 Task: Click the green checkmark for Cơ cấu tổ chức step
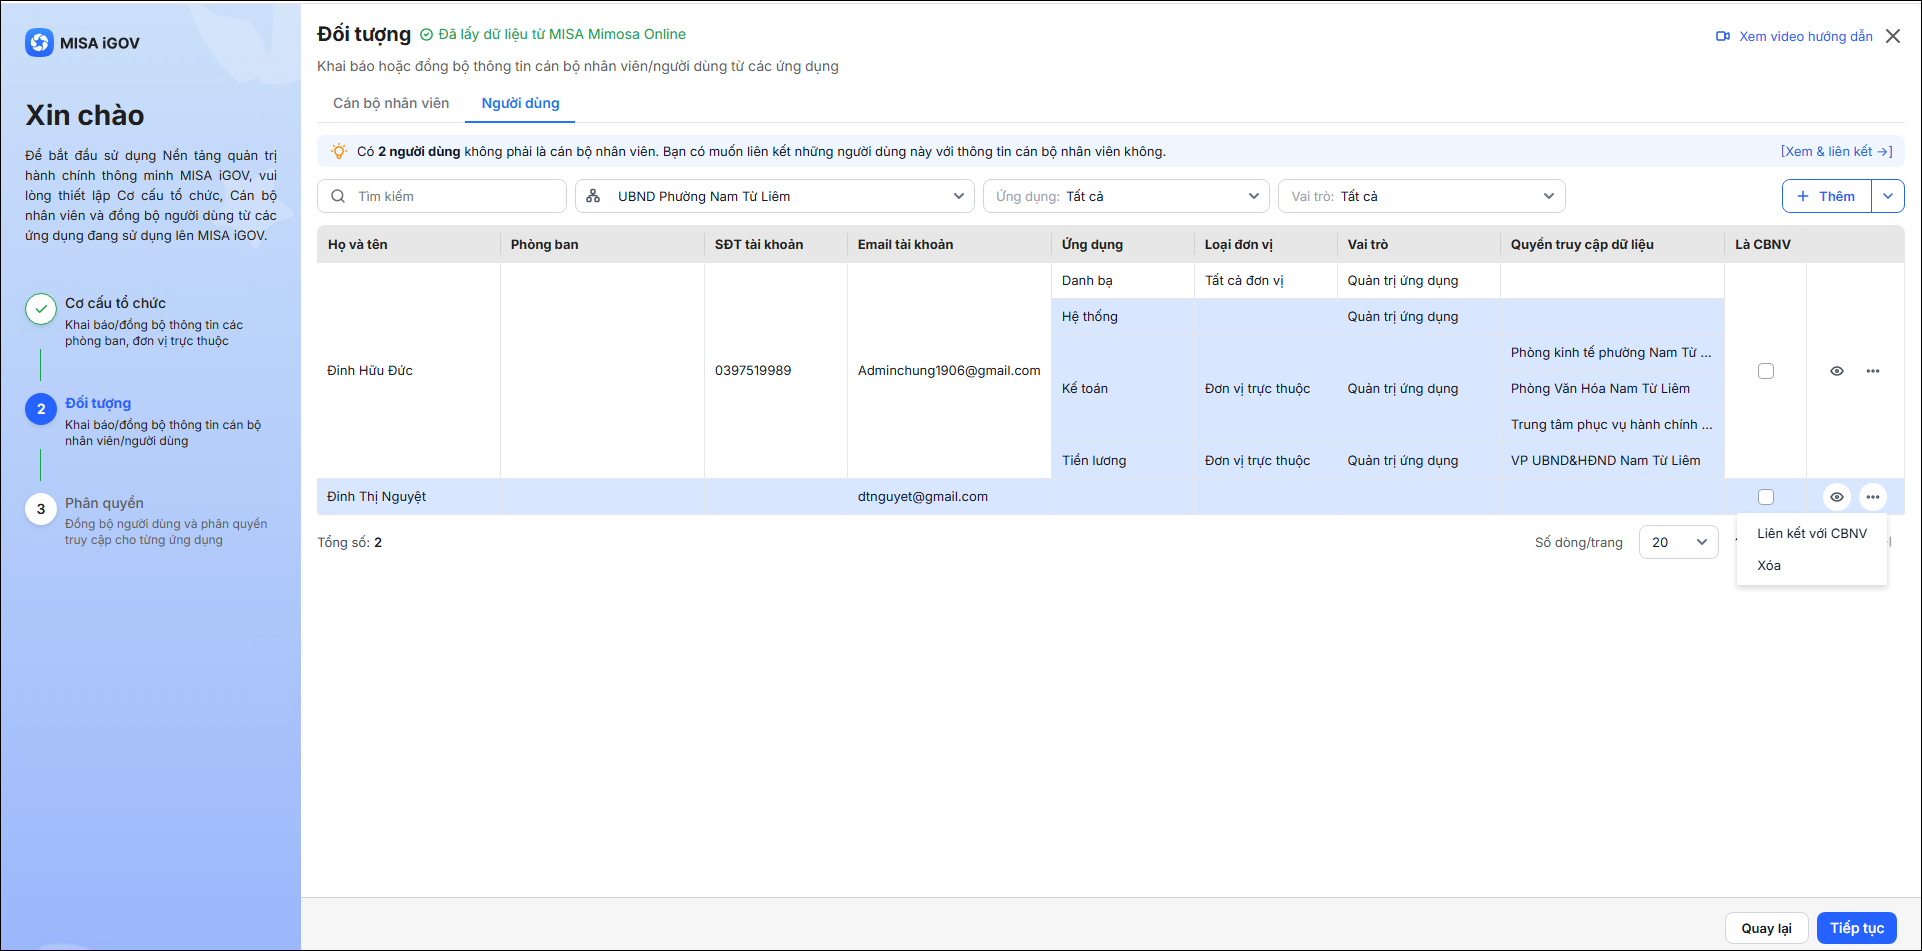[41, 309]
